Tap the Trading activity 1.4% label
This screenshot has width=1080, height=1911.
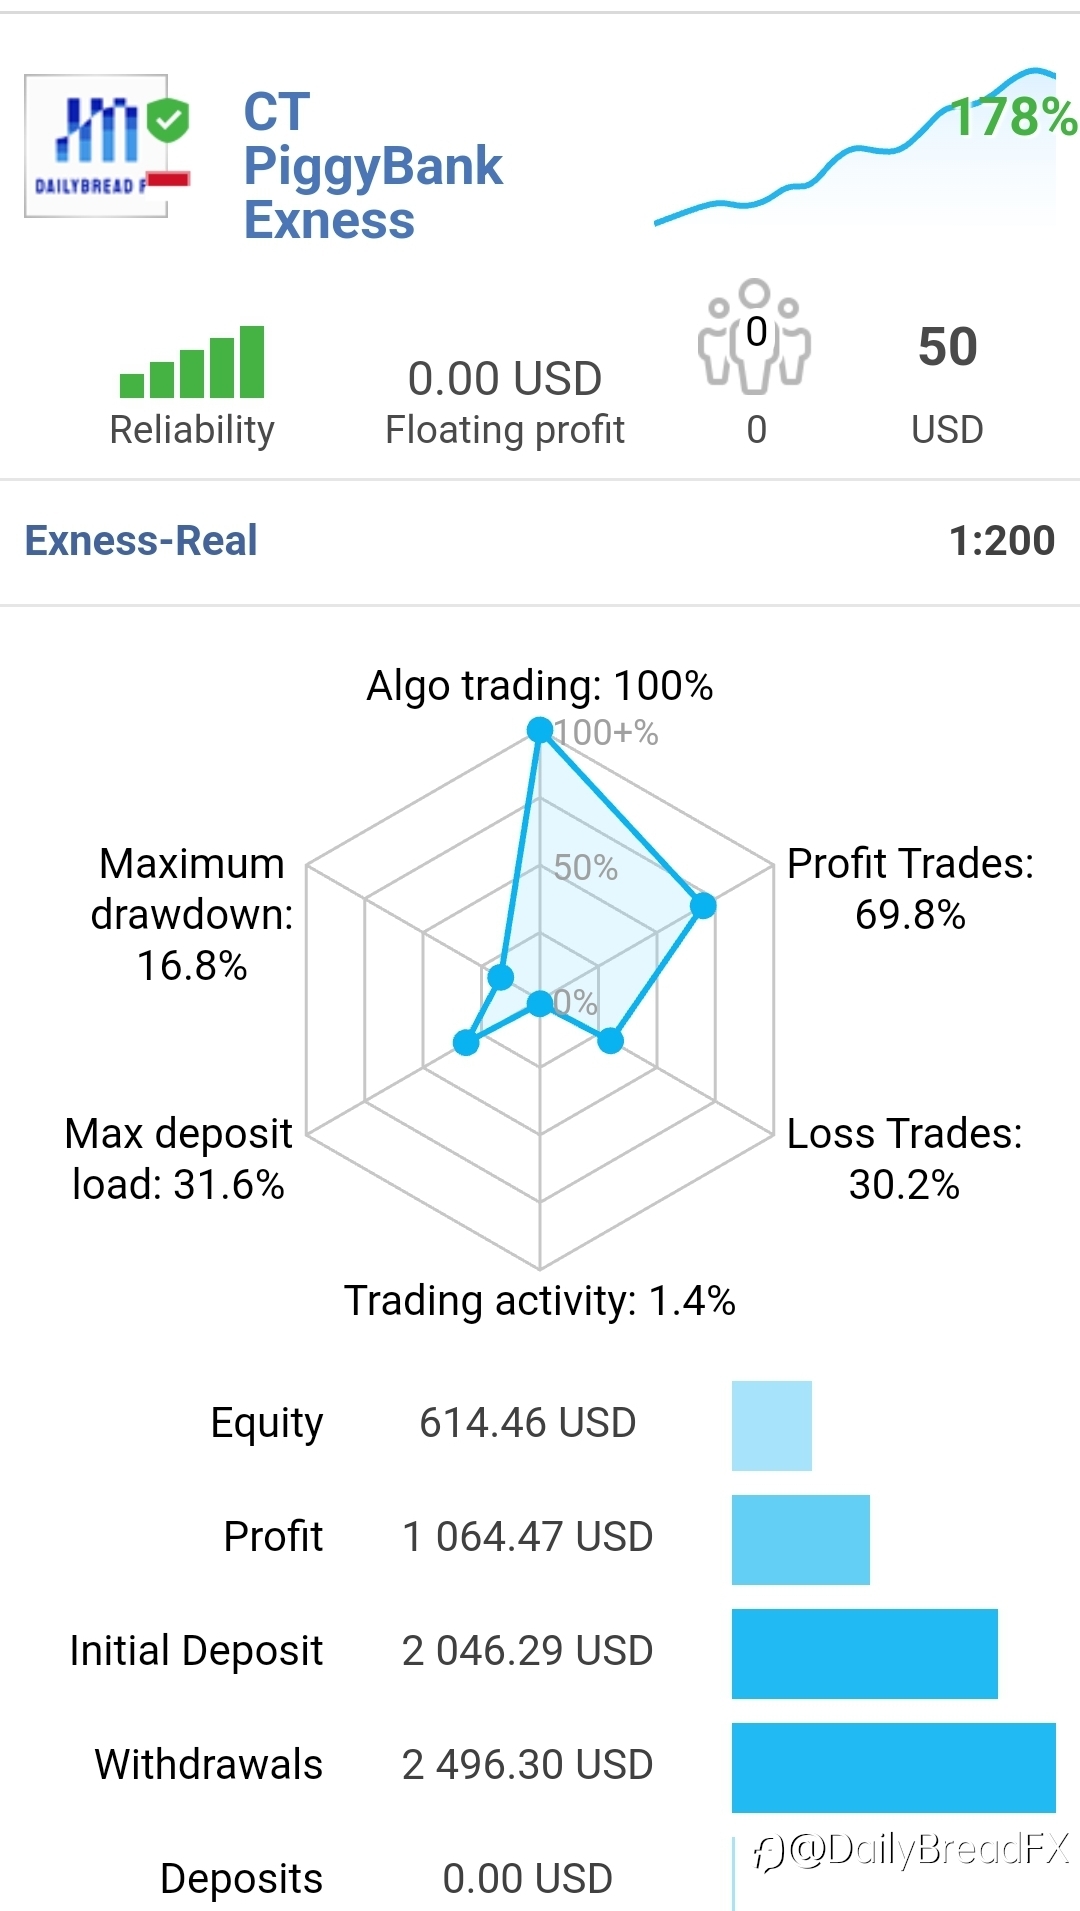click(540, 1301)
